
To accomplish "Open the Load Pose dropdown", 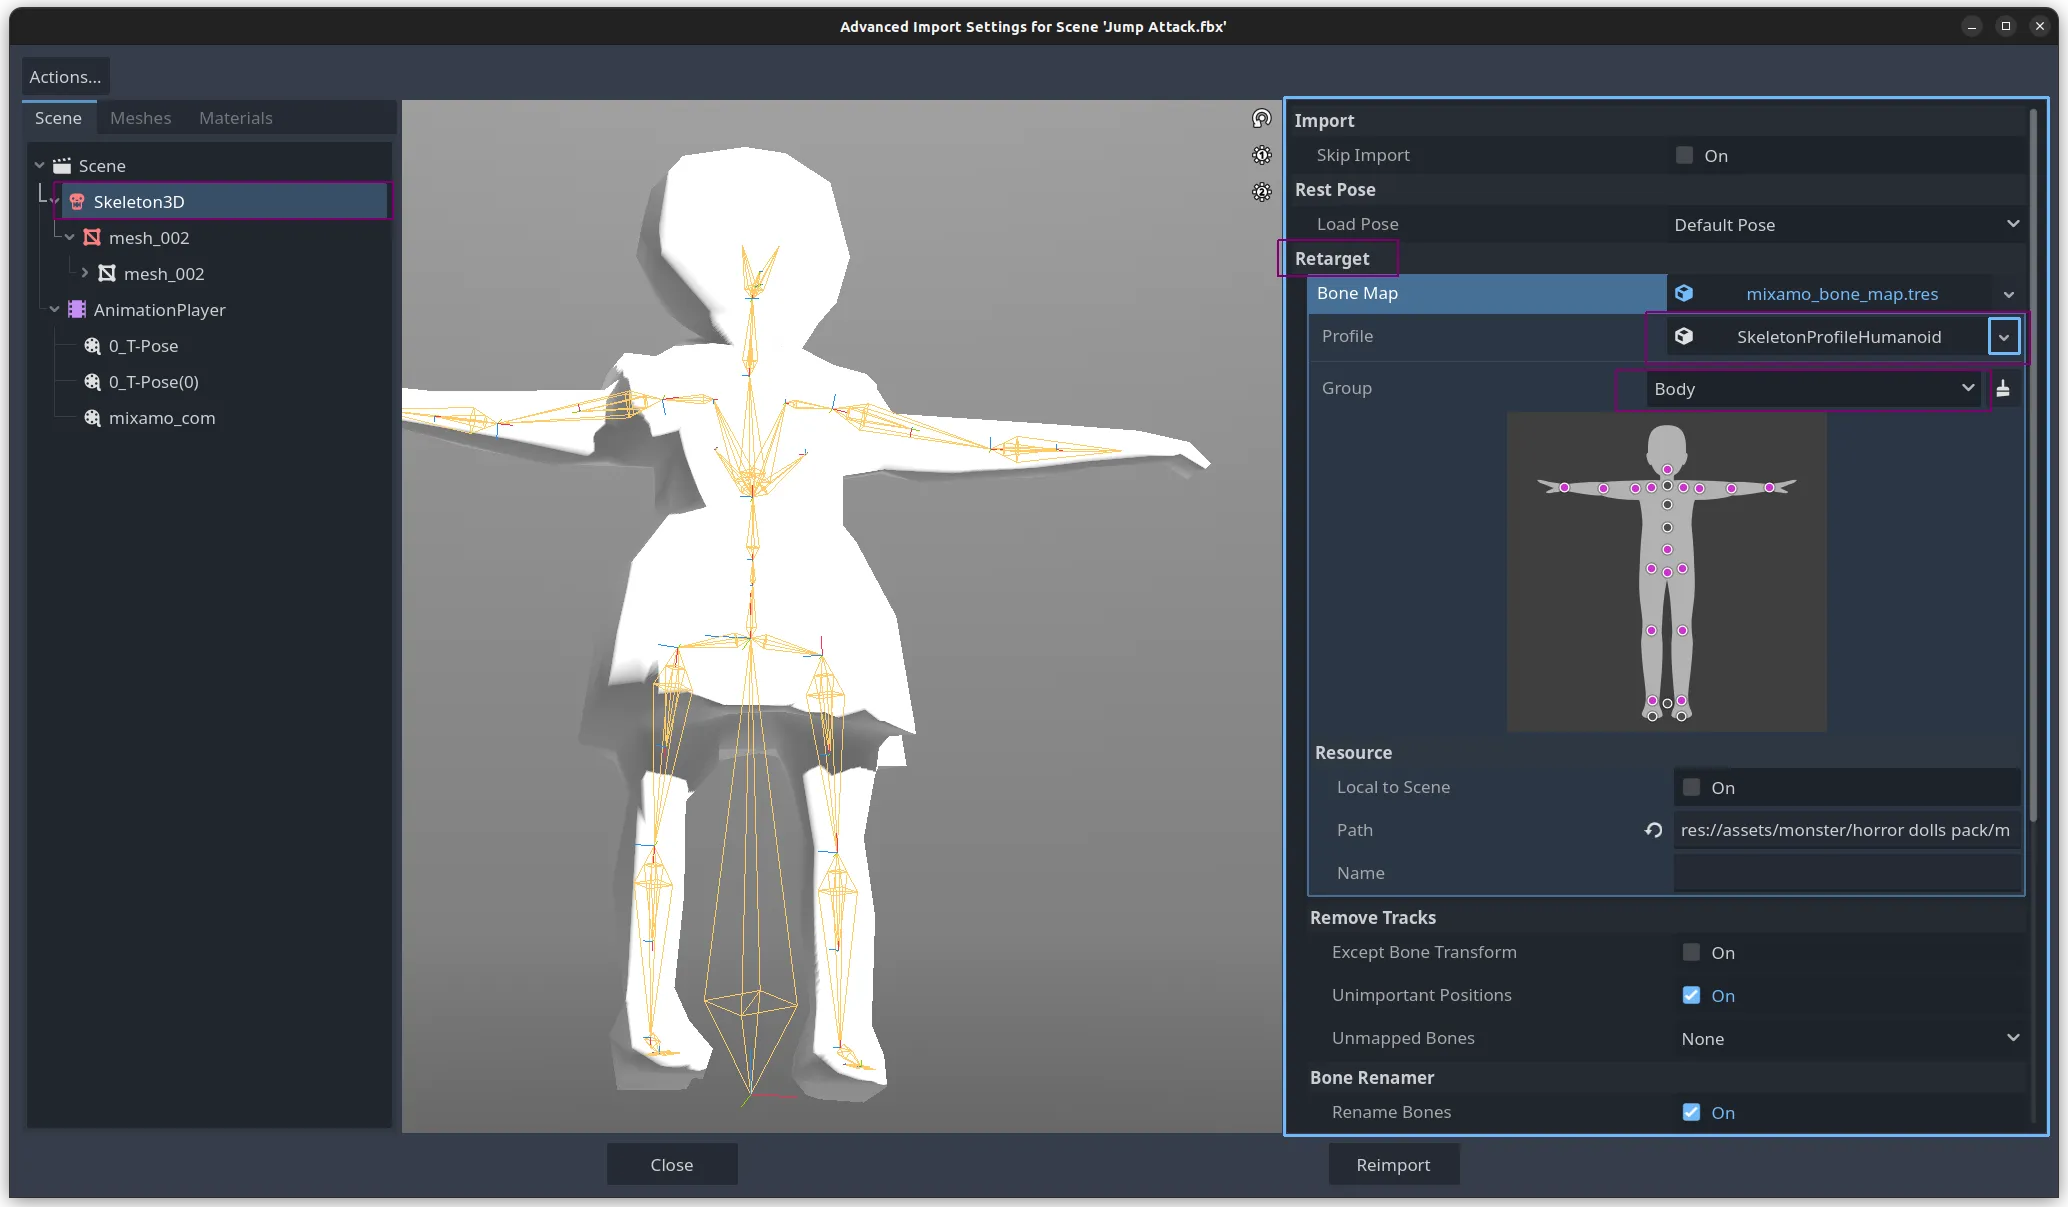I will [x=1846, y=225].
